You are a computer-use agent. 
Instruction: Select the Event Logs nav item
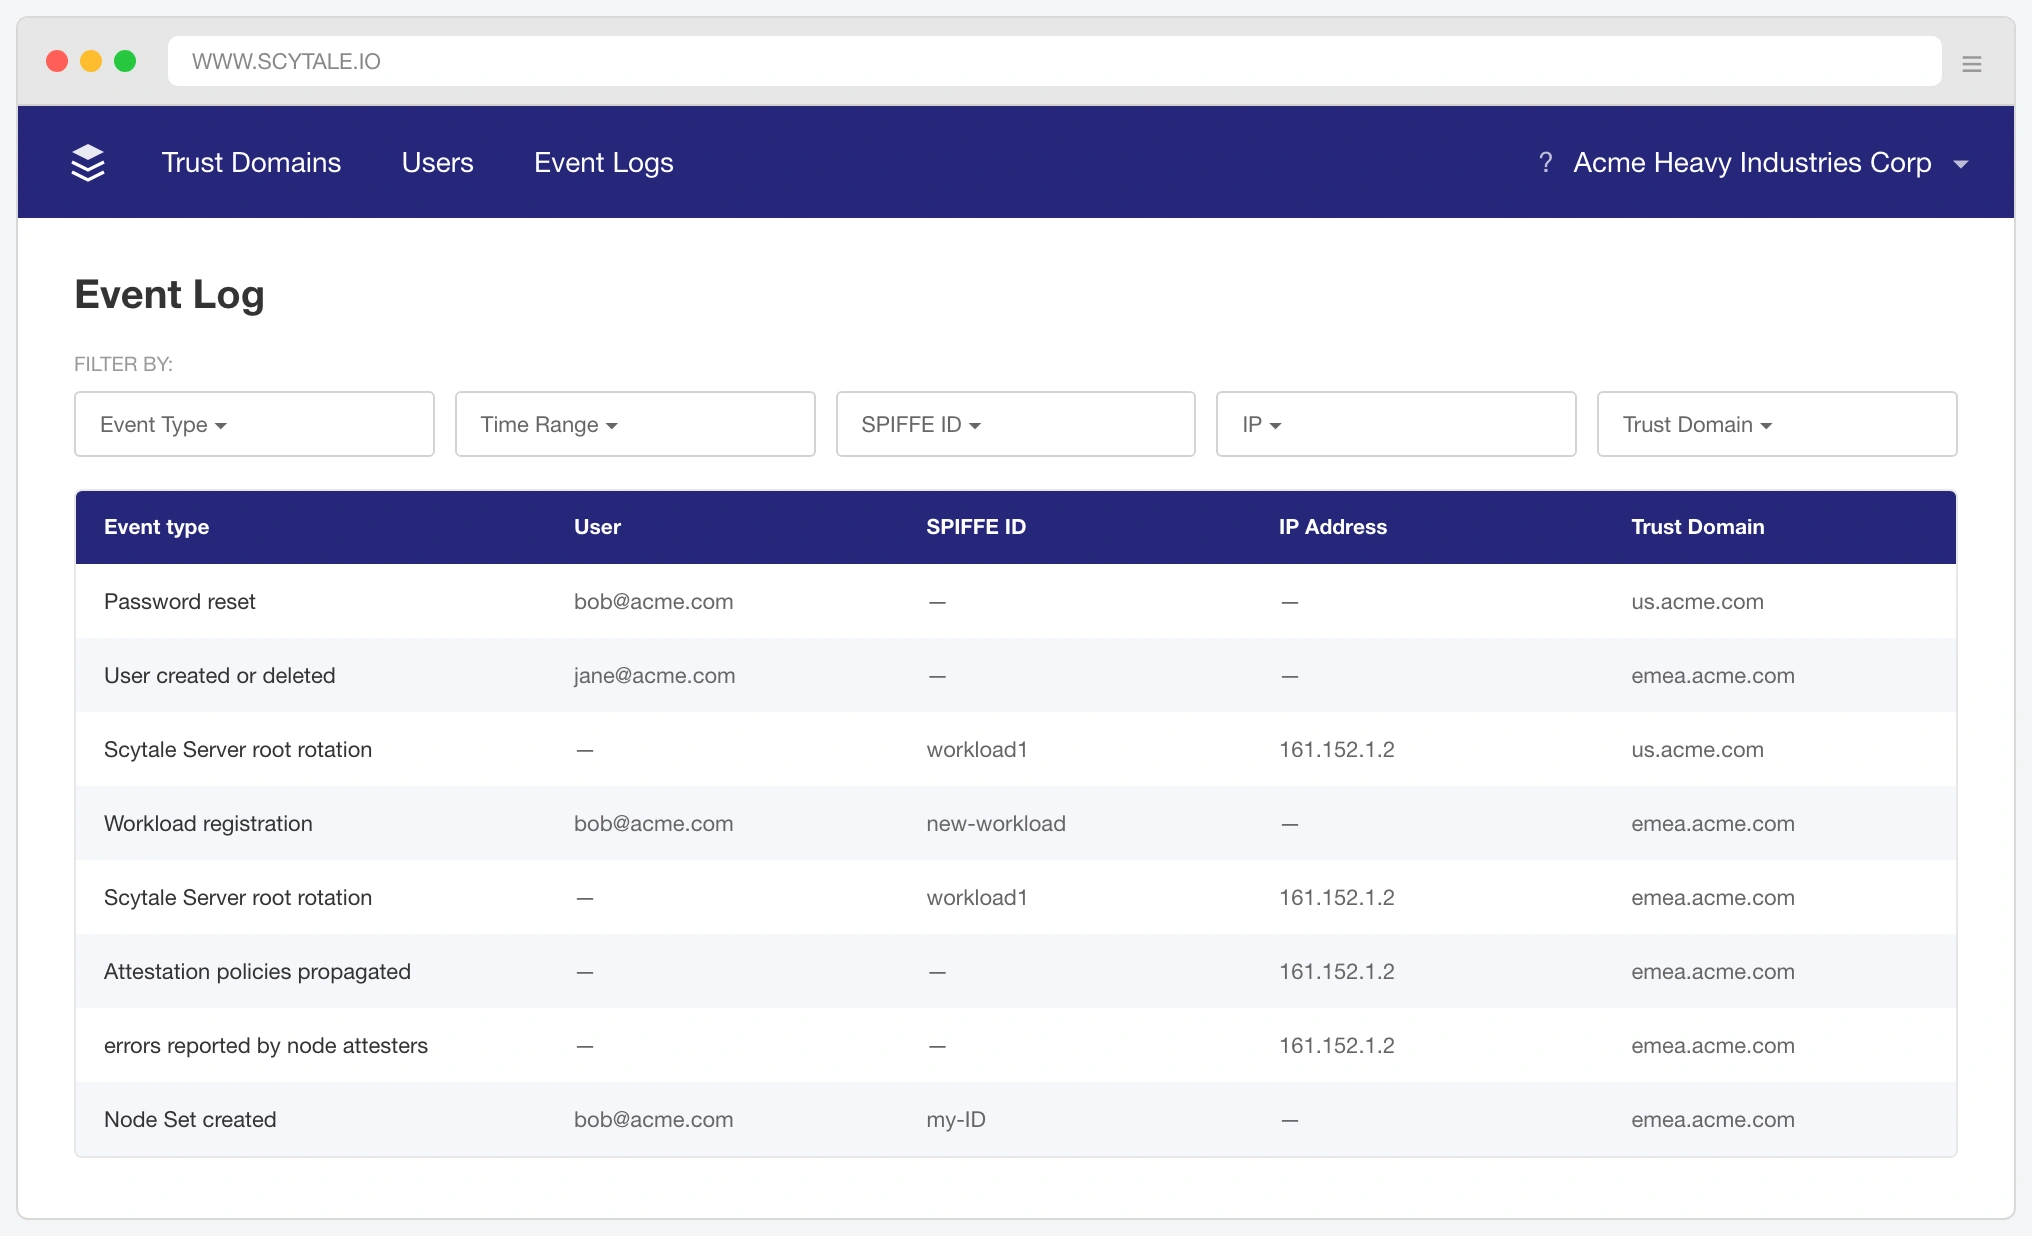coord(603,162)
